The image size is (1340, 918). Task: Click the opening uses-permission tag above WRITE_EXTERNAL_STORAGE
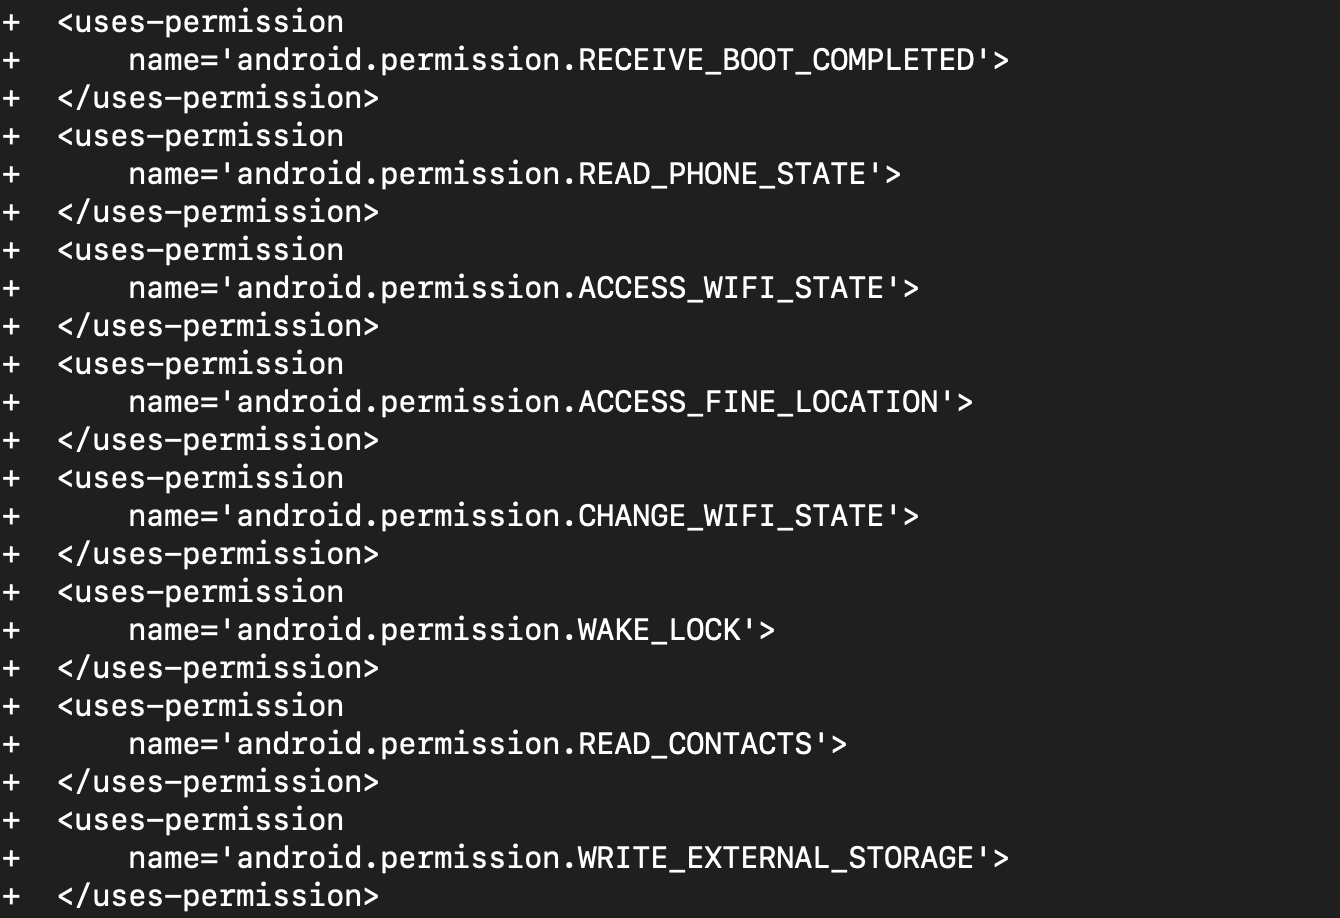point(200,820)
